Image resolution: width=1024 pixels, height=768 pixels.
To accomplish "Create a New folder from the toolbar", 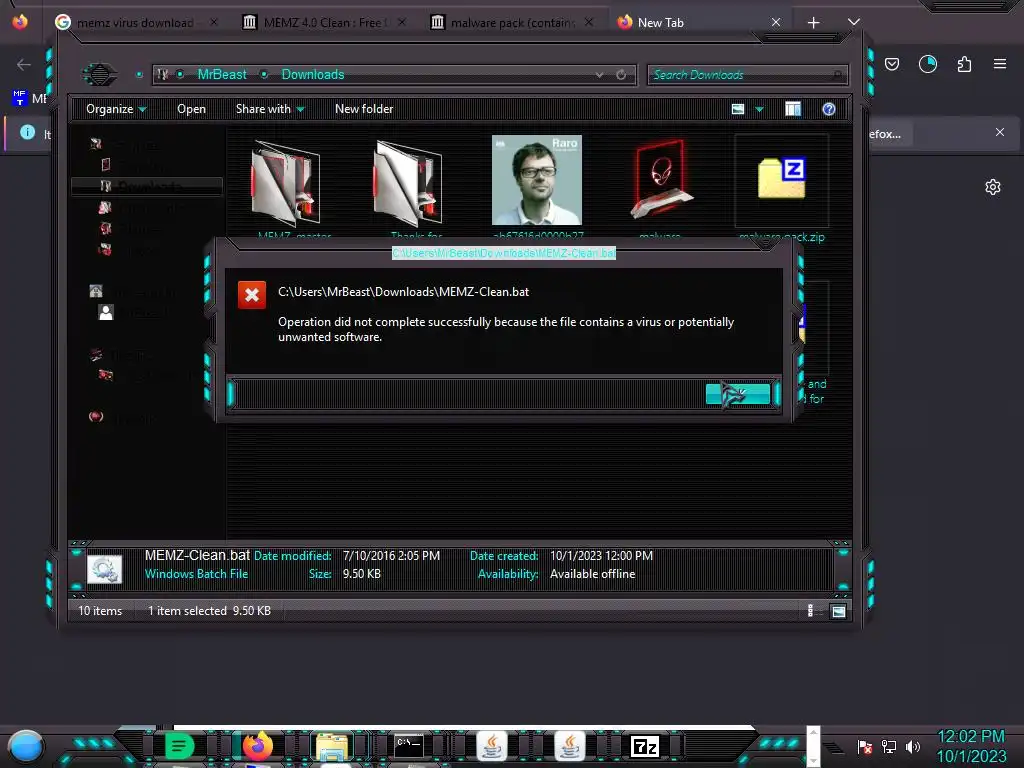I will coord(364,109).
